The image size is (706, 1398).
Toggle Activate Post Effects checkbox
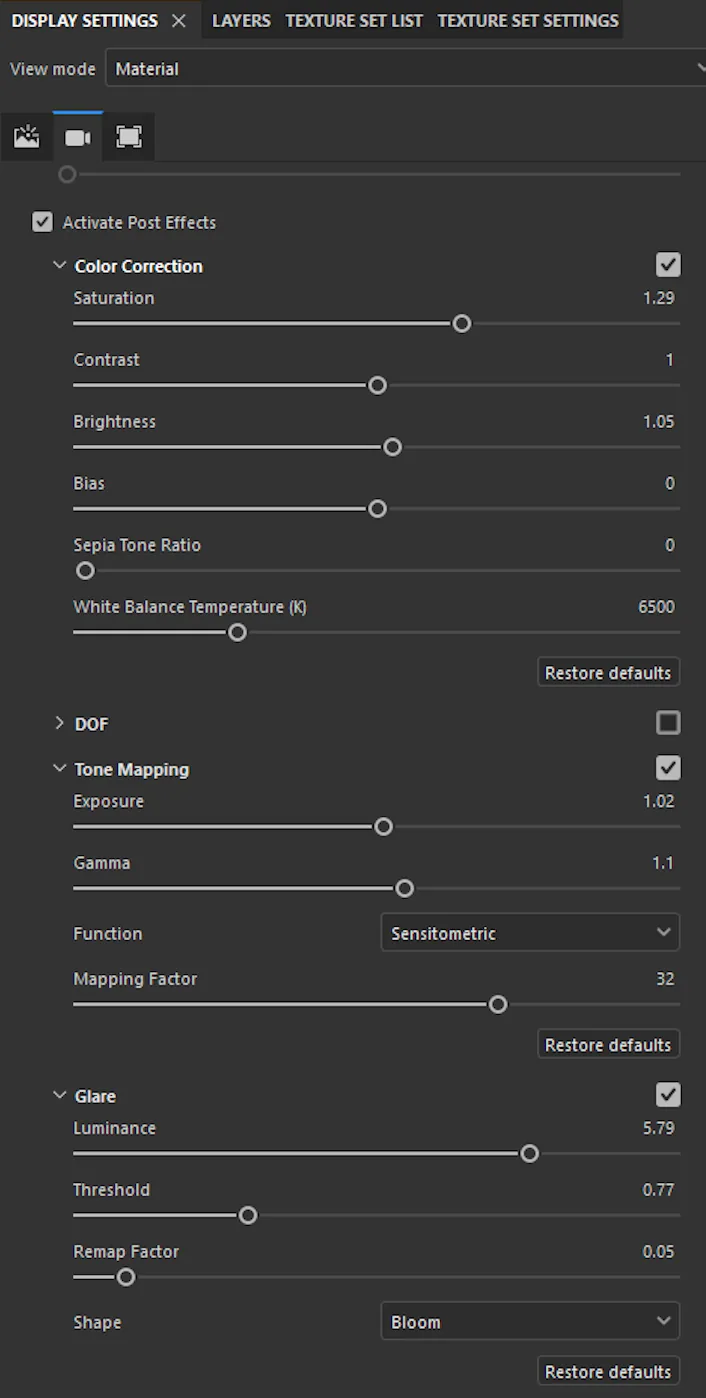coord(42,222)
